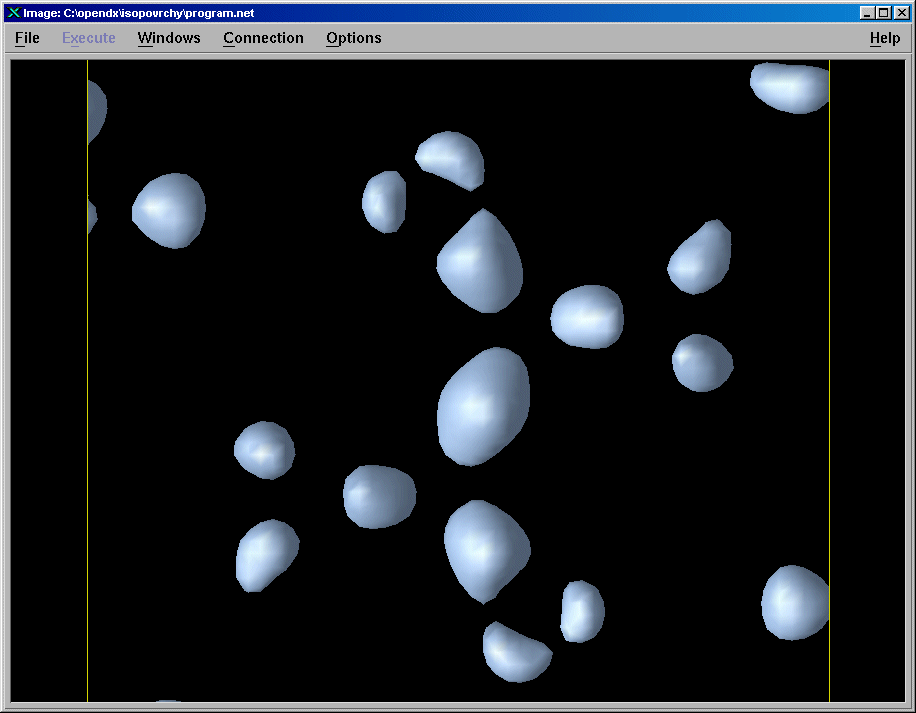
Task: Minimize the Image window
Action: [x=867, y=13]
